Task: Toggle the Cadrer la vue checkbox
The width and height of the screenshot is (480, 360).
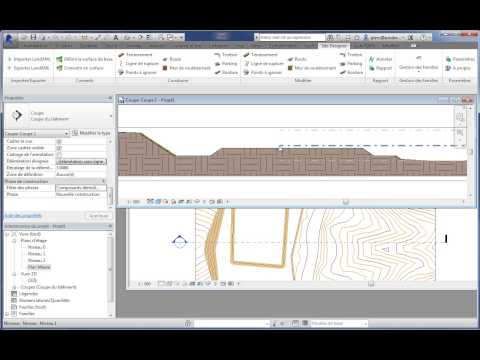Action: coord(59,142)
